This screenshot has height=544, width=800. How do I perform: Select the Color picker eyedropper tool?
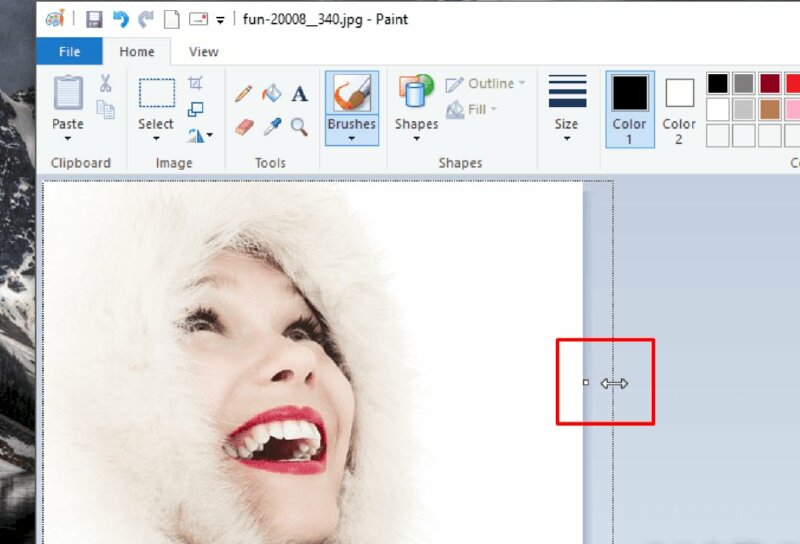click(x=271, y=127)
